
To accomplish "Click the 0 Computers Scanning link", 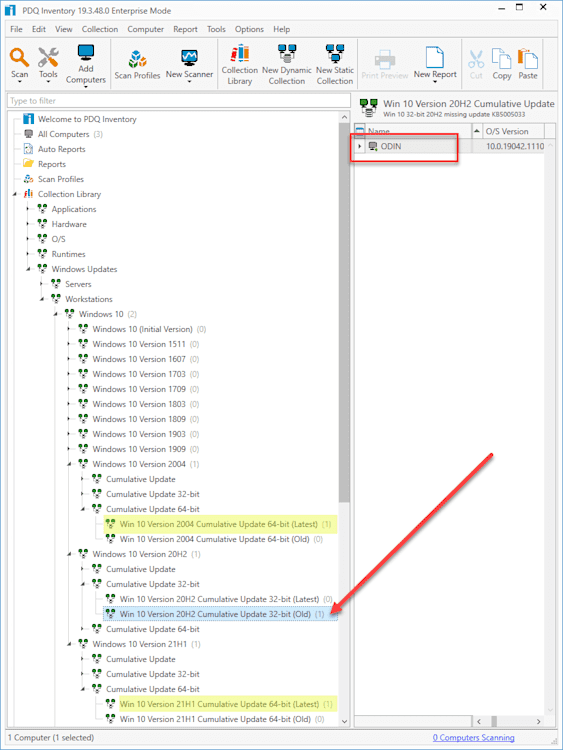I will tap(474, 738).
